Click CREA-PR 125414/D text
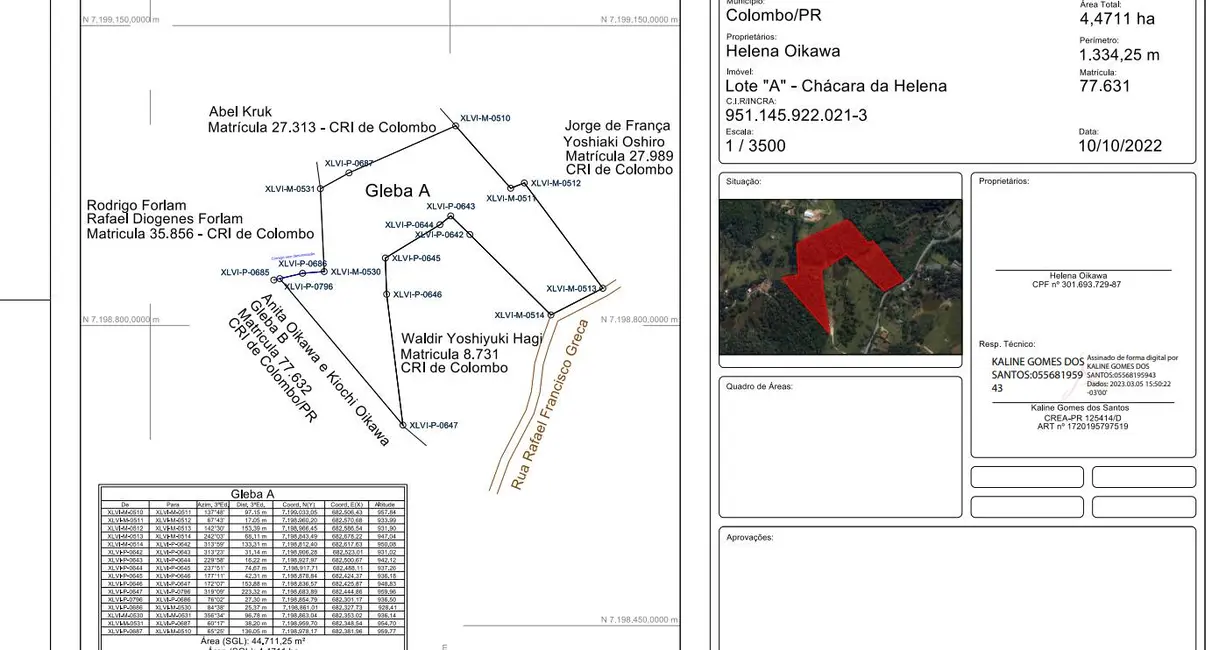Viewport: 1226px width, 650px height. pos(1082,418)
